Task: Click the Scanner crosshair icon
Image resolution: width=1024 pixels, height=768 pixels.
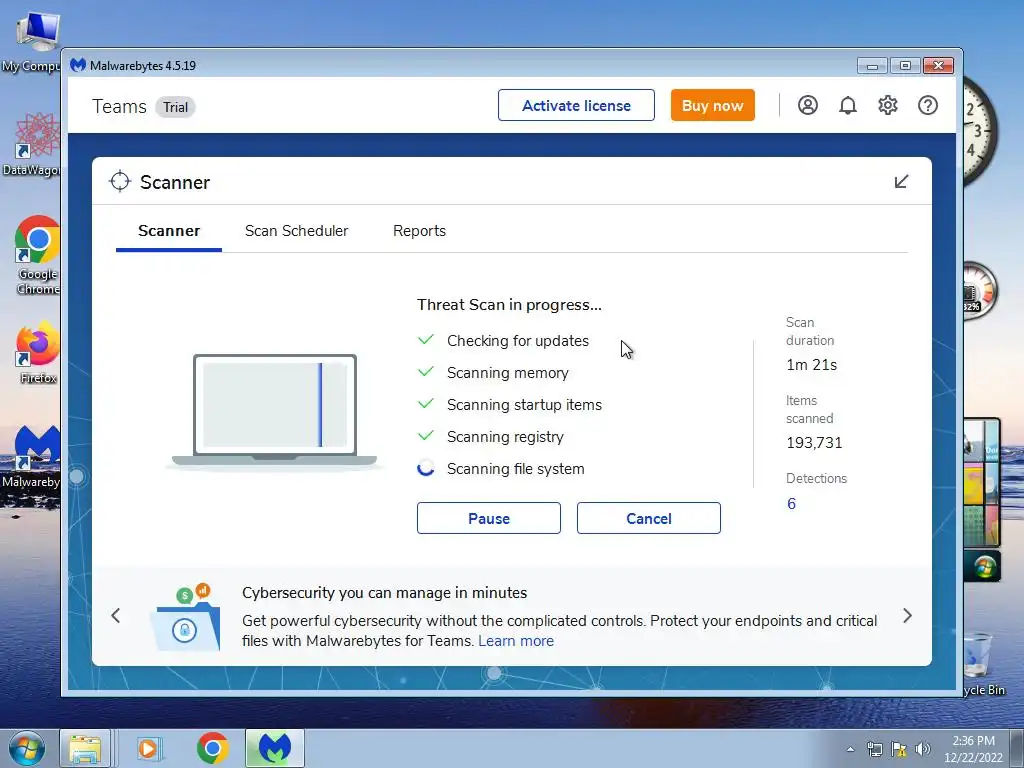Action: coord(120,182)
